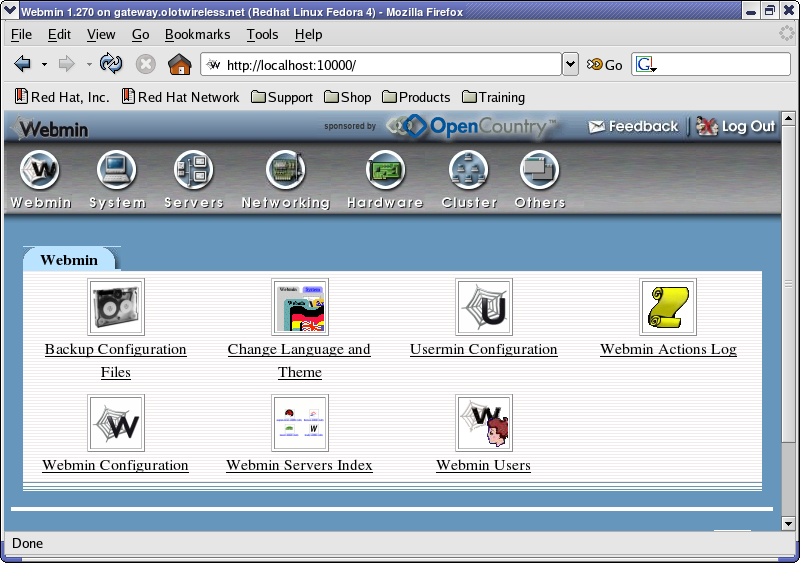Open the Shop bookmarks folder
Screen dimensions: 800x563
tap(348, 97)
